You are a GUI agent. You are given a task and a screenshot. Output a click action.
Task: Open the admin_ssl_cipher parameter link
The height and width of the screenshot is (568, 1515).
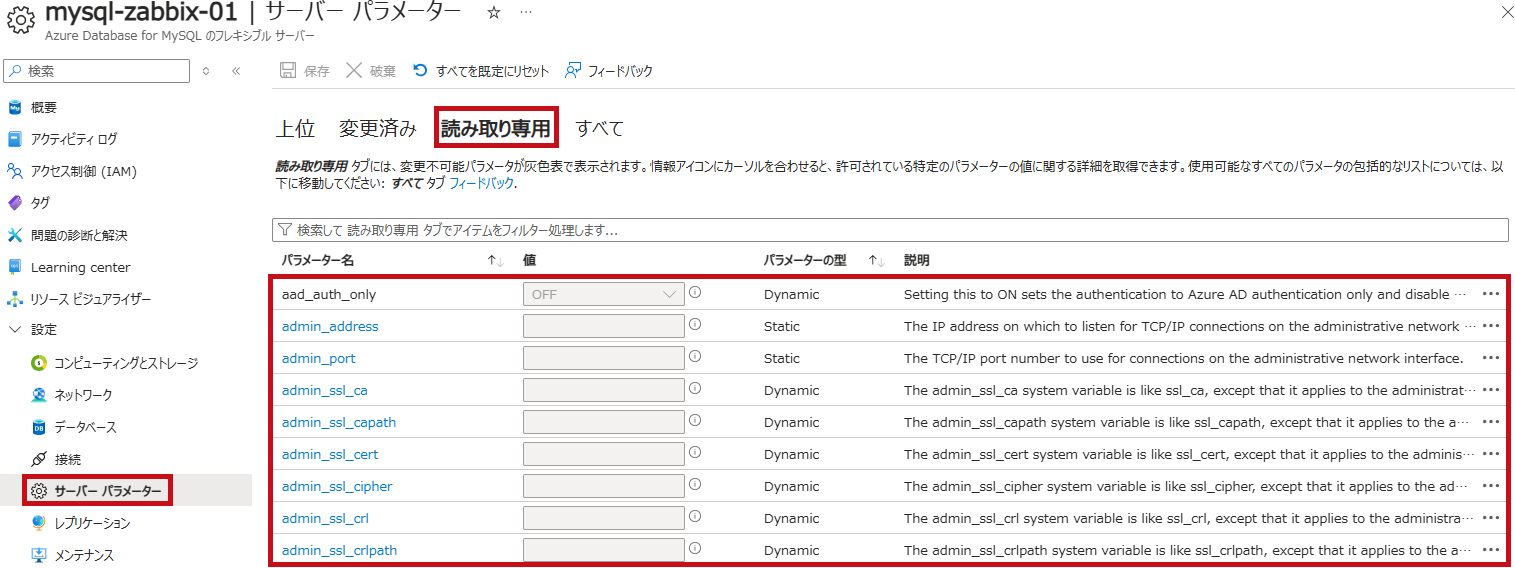click(337, 486)
